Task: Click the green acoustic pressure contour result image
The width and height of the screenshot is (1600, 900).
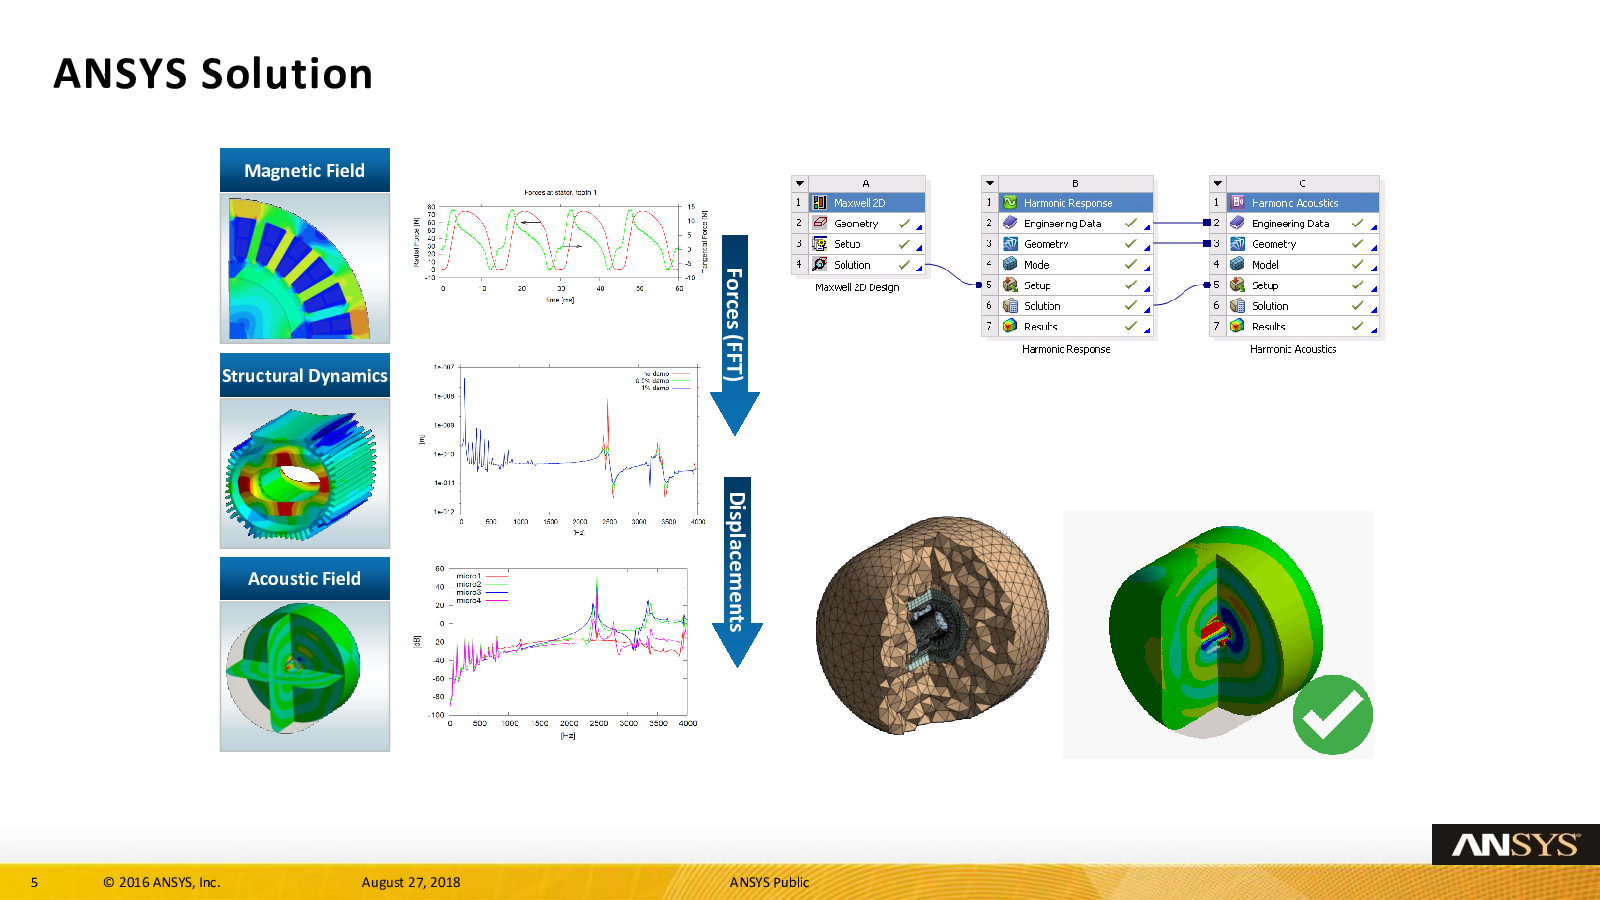Action: click(1218, 635)
